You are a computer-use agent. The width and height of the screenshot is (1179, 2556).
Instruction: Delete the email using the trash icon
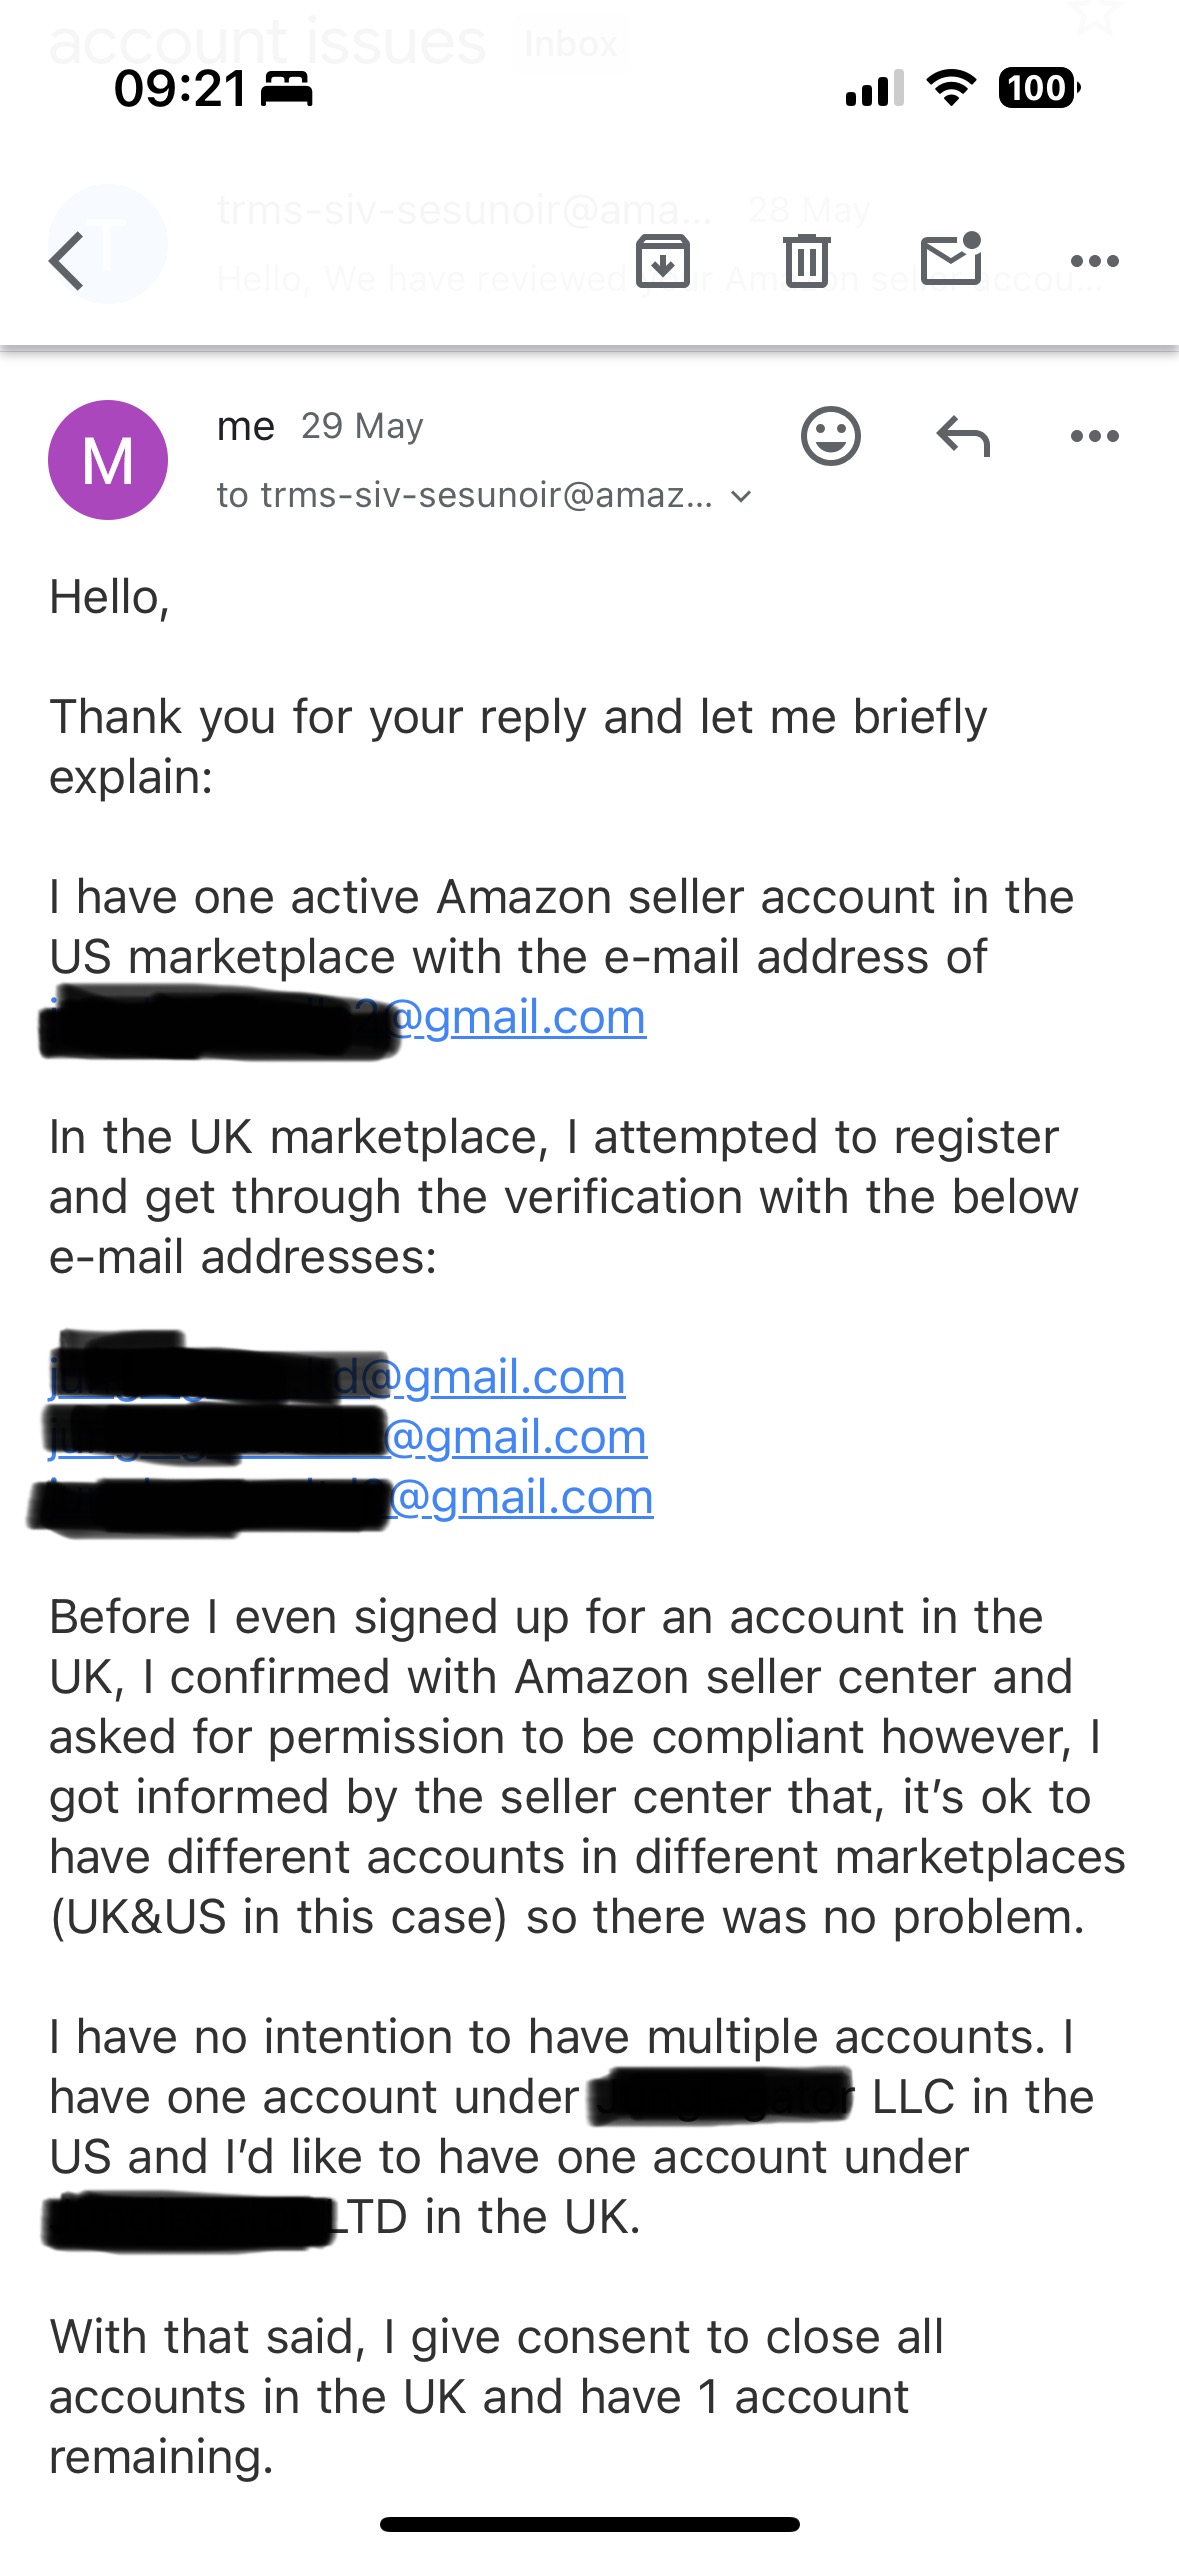pyautogui.click(x=807, y=260)
